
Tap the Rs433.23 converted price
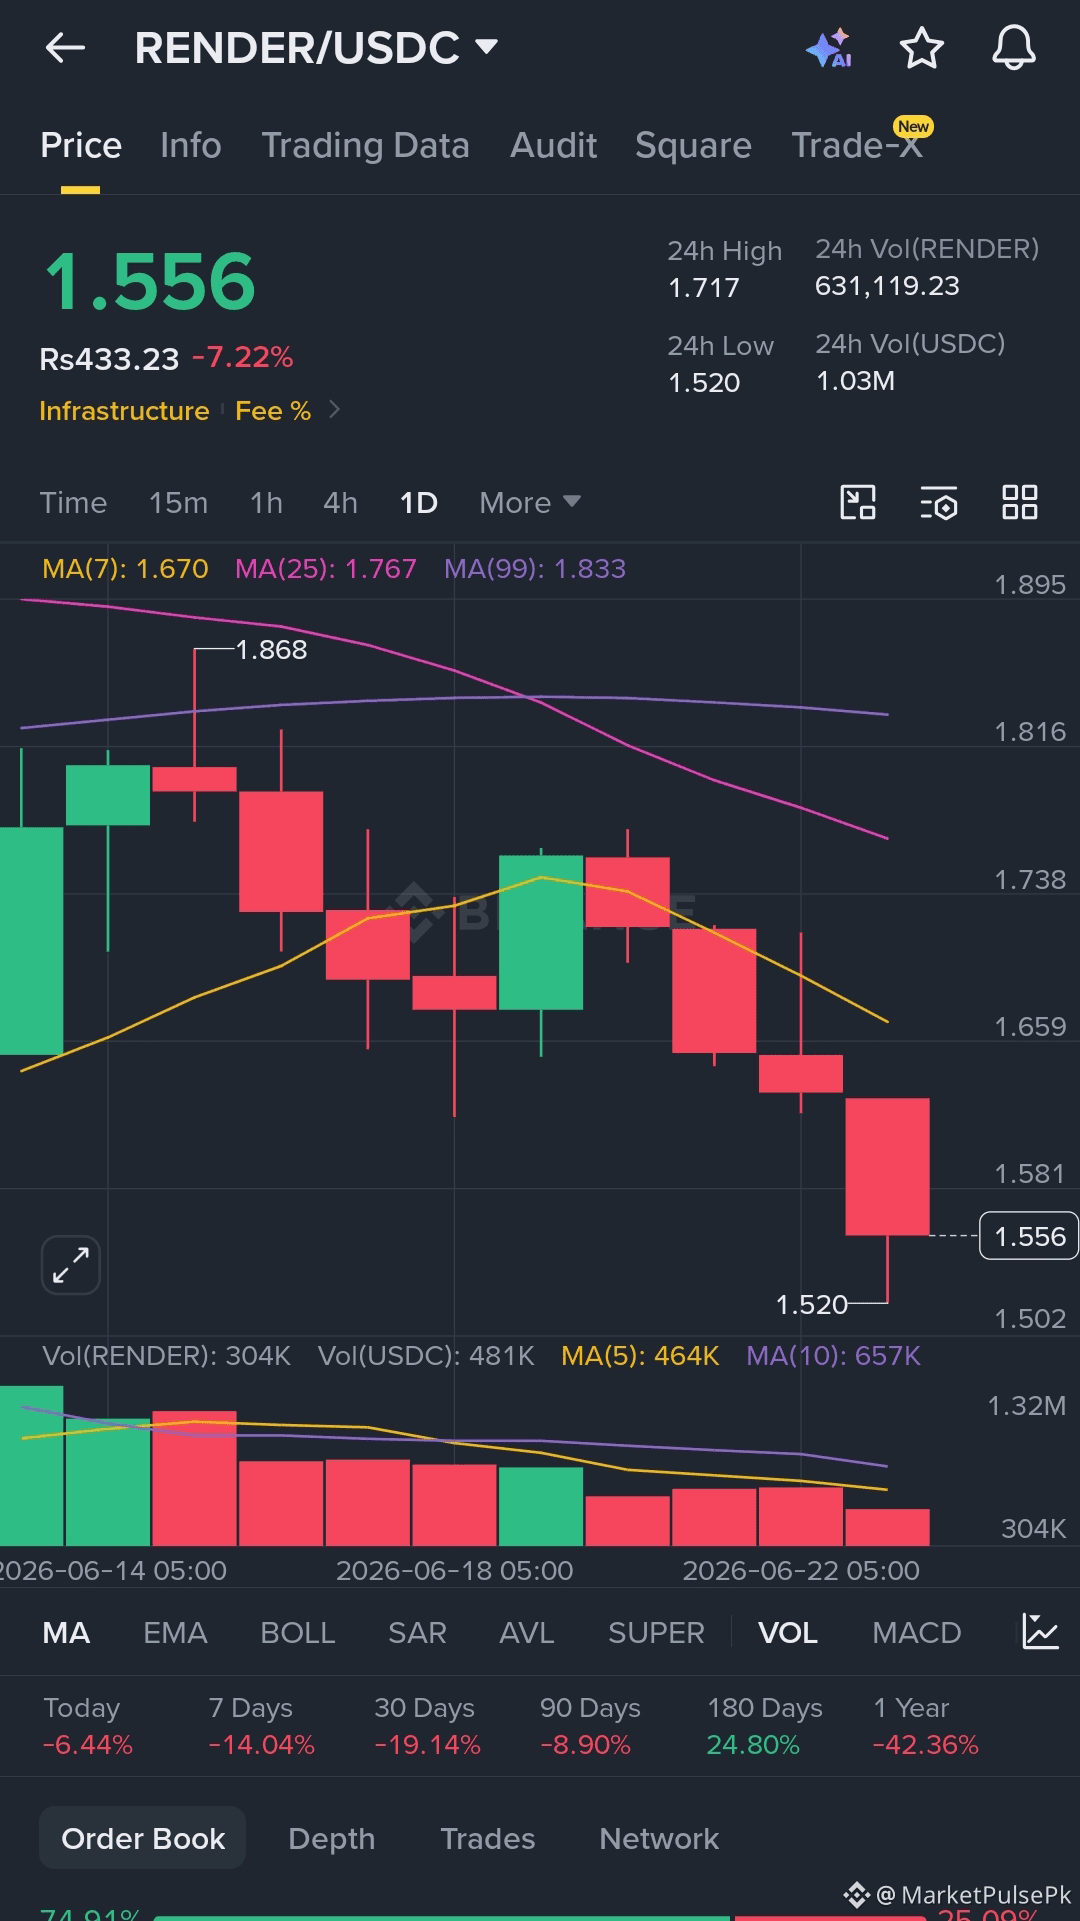109,358
